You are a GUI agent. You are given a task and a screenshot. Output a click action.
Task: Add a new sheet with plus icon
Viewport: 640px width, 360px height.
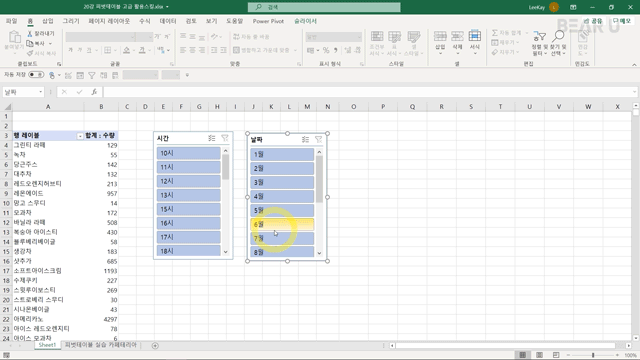point(155,345)
